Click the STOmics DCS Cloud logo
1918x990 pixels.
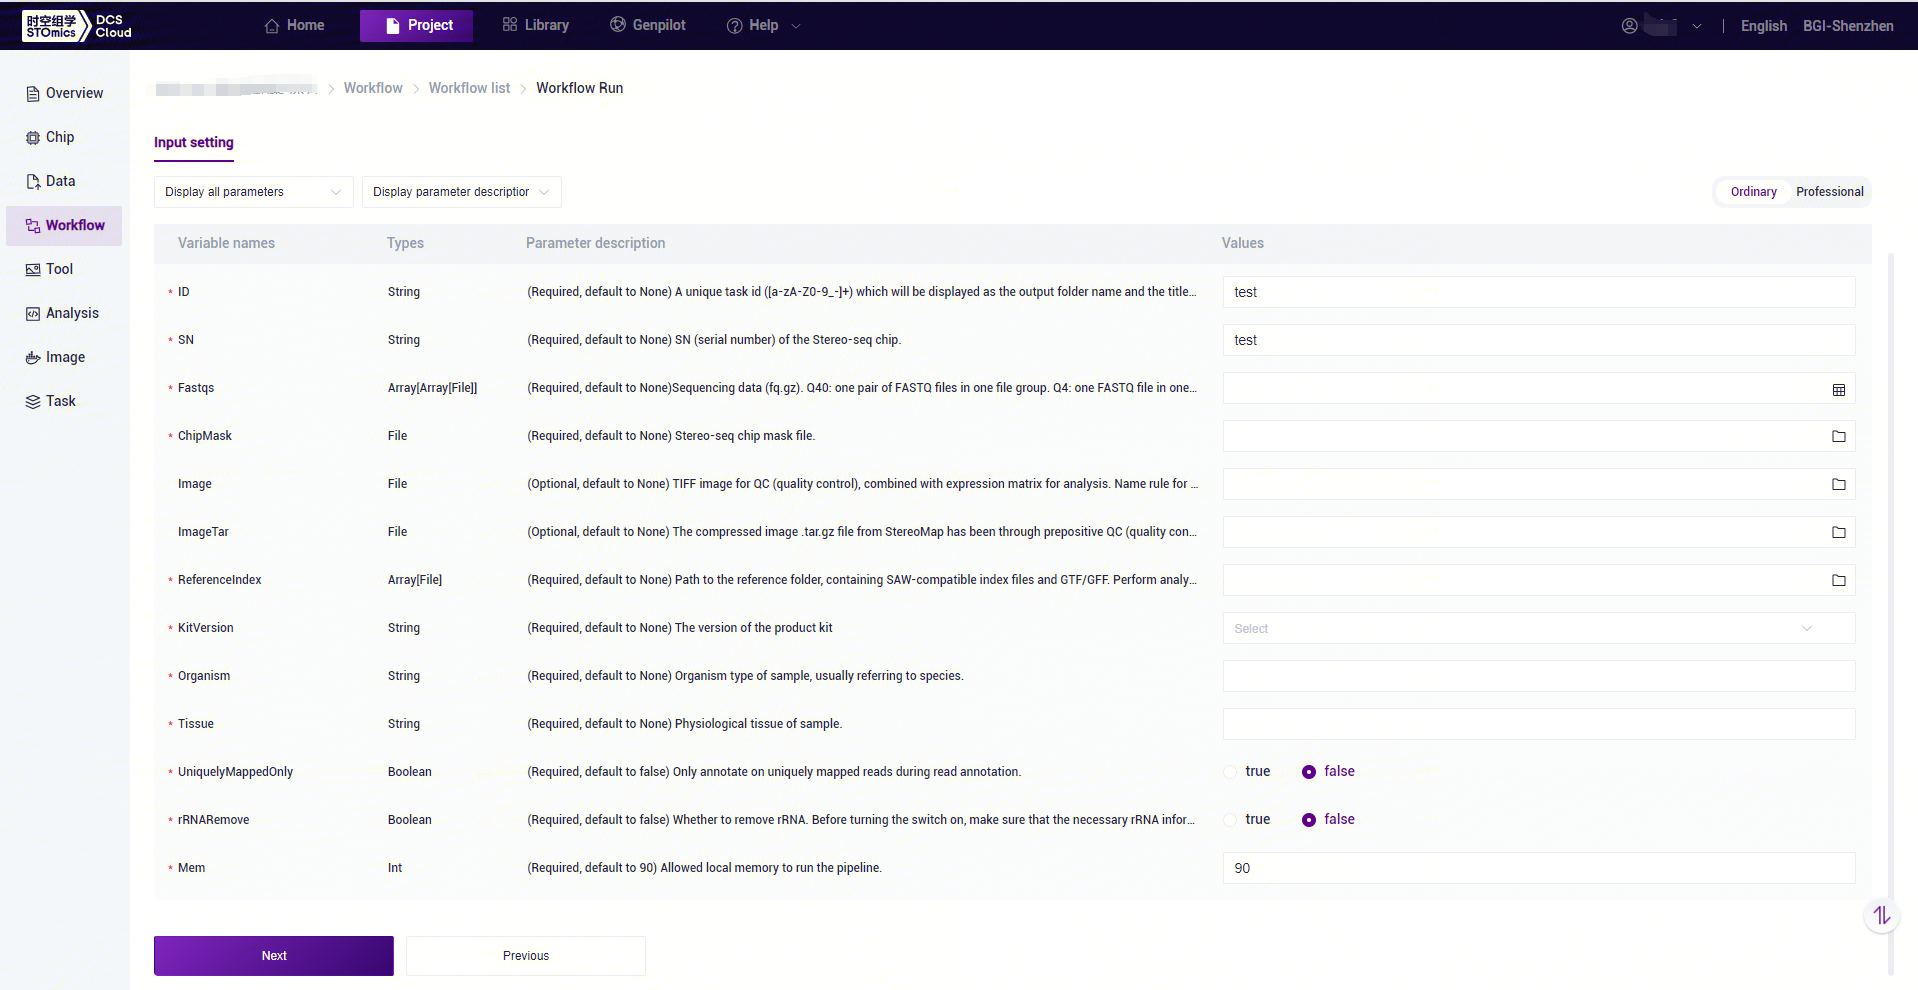[78, 26]
